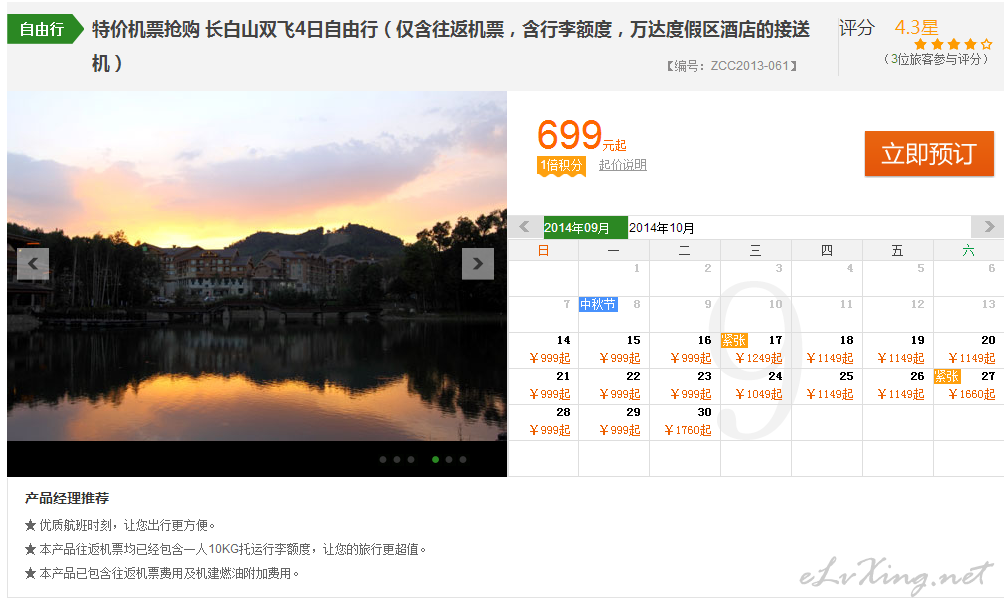Show the previous photo in the slideshow
The height and width of the screenshot is (609, 1004).
pos(33,264)
